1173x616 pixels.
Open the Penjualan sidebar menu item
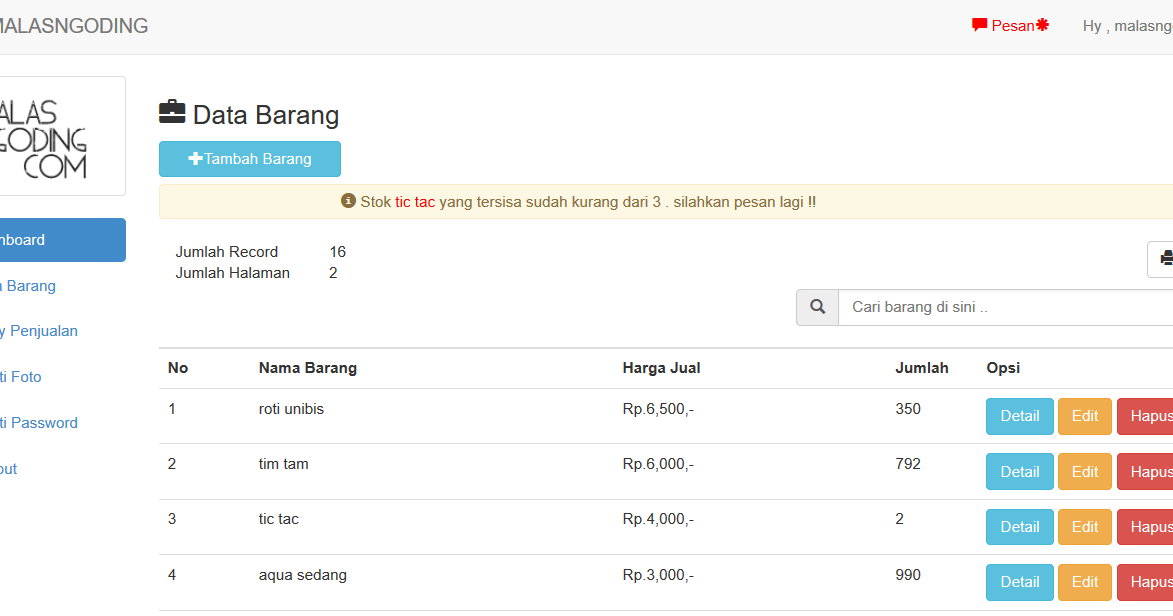click(x=38, y=330)
